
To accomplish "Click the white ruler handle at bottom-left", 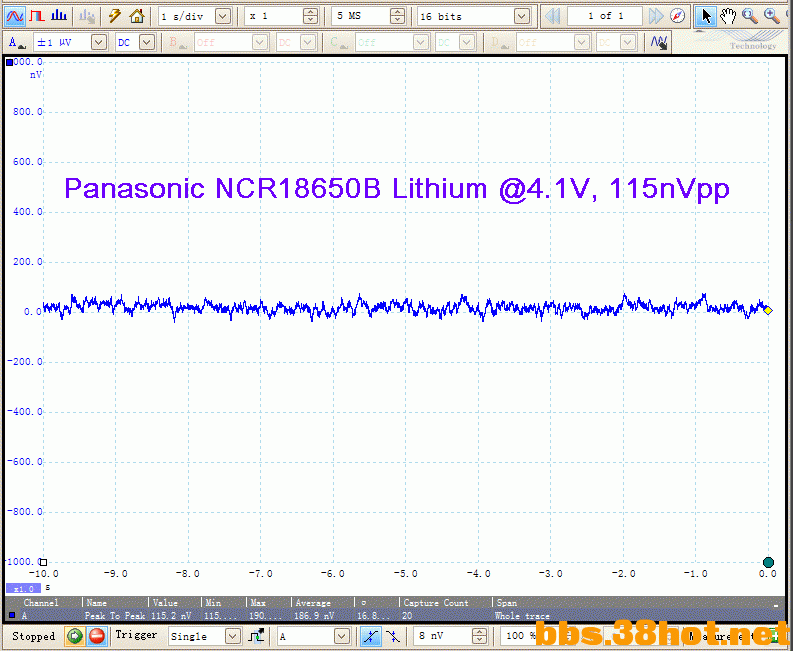I will pos(43,562).
